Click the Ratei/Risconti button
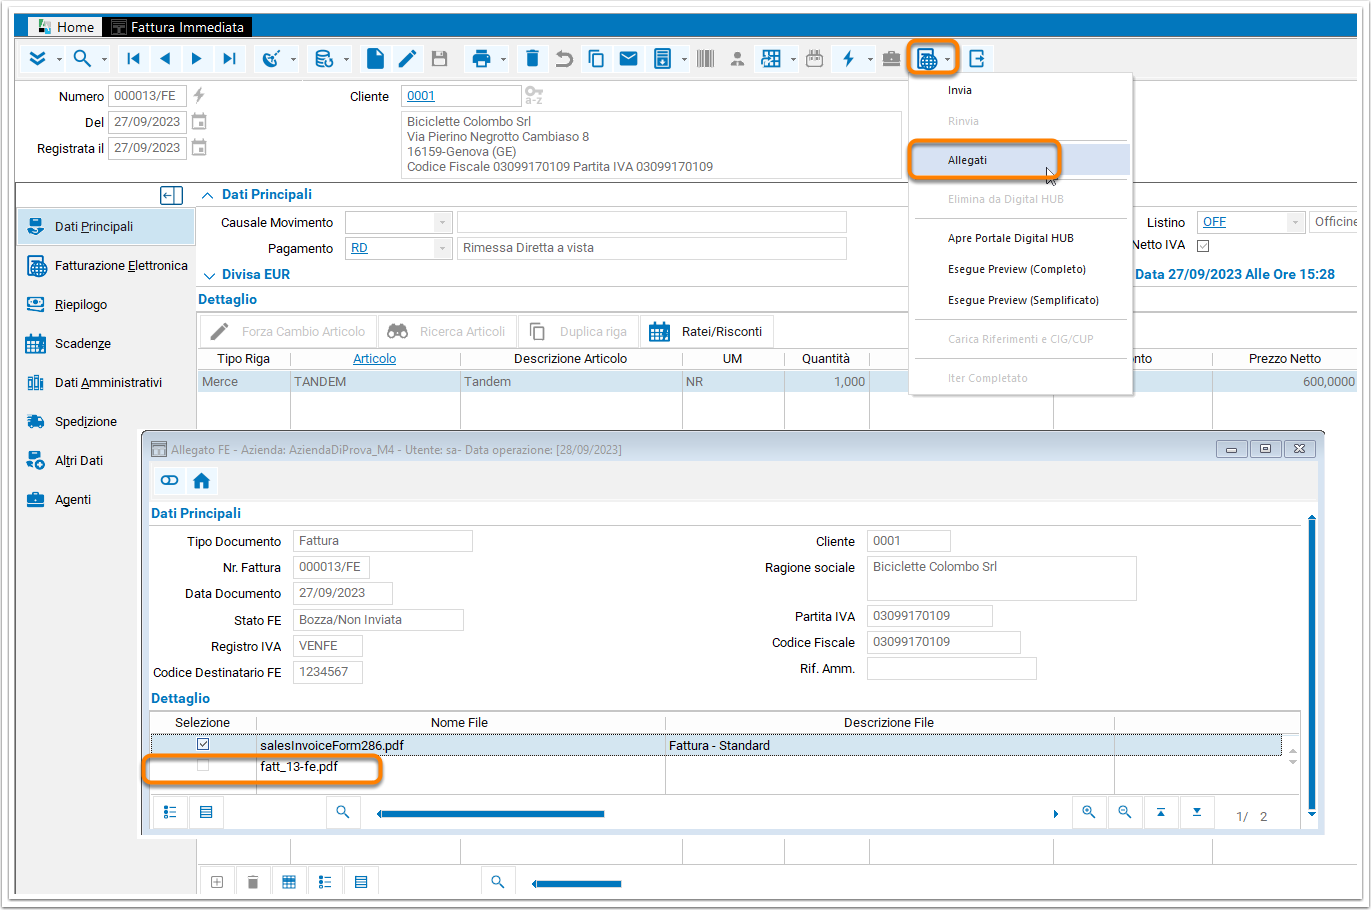This screenshot has width=1371, height=910. point(706,331)
